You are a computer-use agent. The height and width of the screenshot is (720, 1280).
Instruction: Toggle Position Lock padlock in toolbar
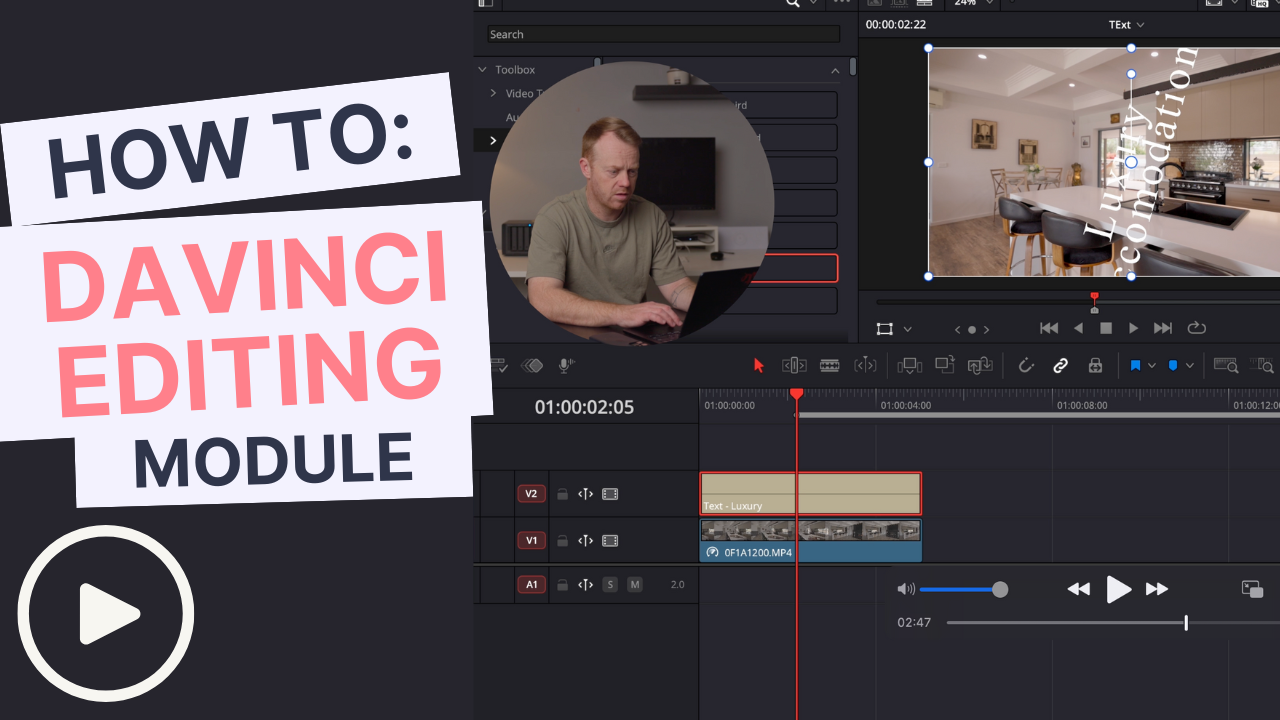point(1095,366)
